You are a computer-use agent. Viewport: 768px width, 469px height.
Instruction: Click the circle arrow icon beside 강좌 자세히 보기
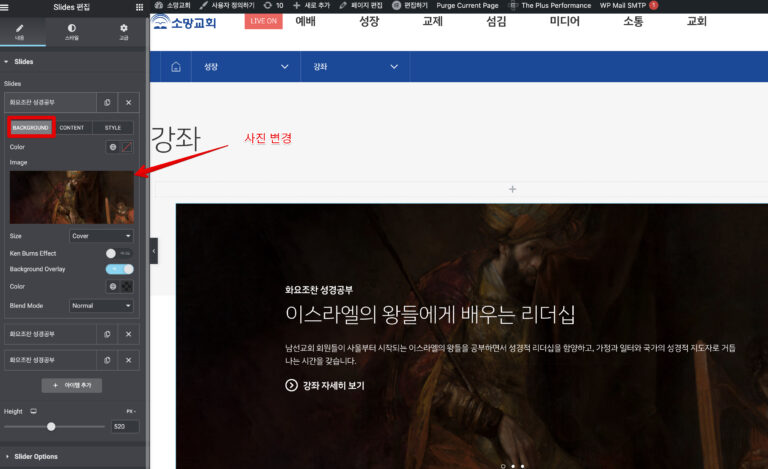pos(291,385)
